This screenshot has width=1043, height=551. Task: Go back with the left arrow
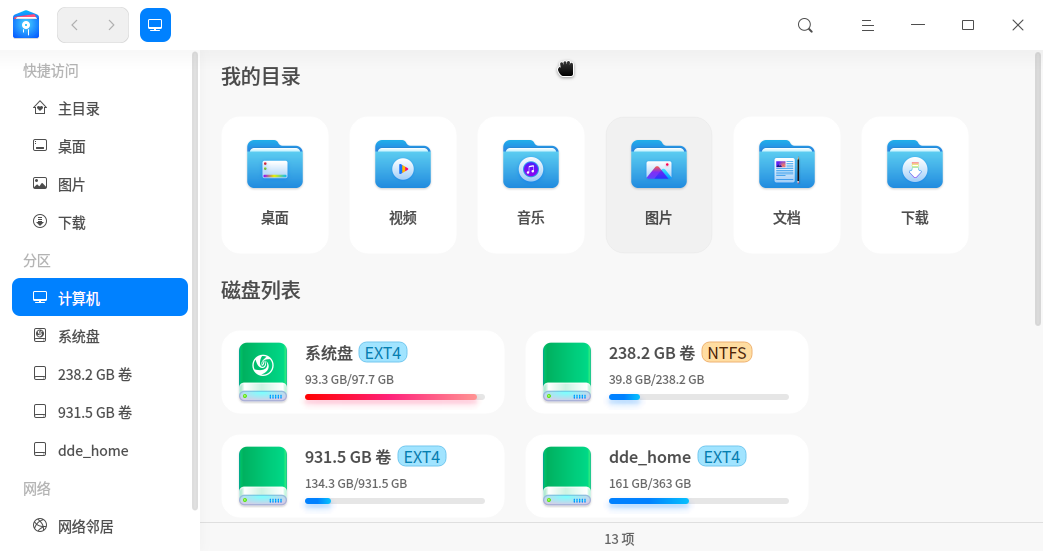tap(74, 25)
